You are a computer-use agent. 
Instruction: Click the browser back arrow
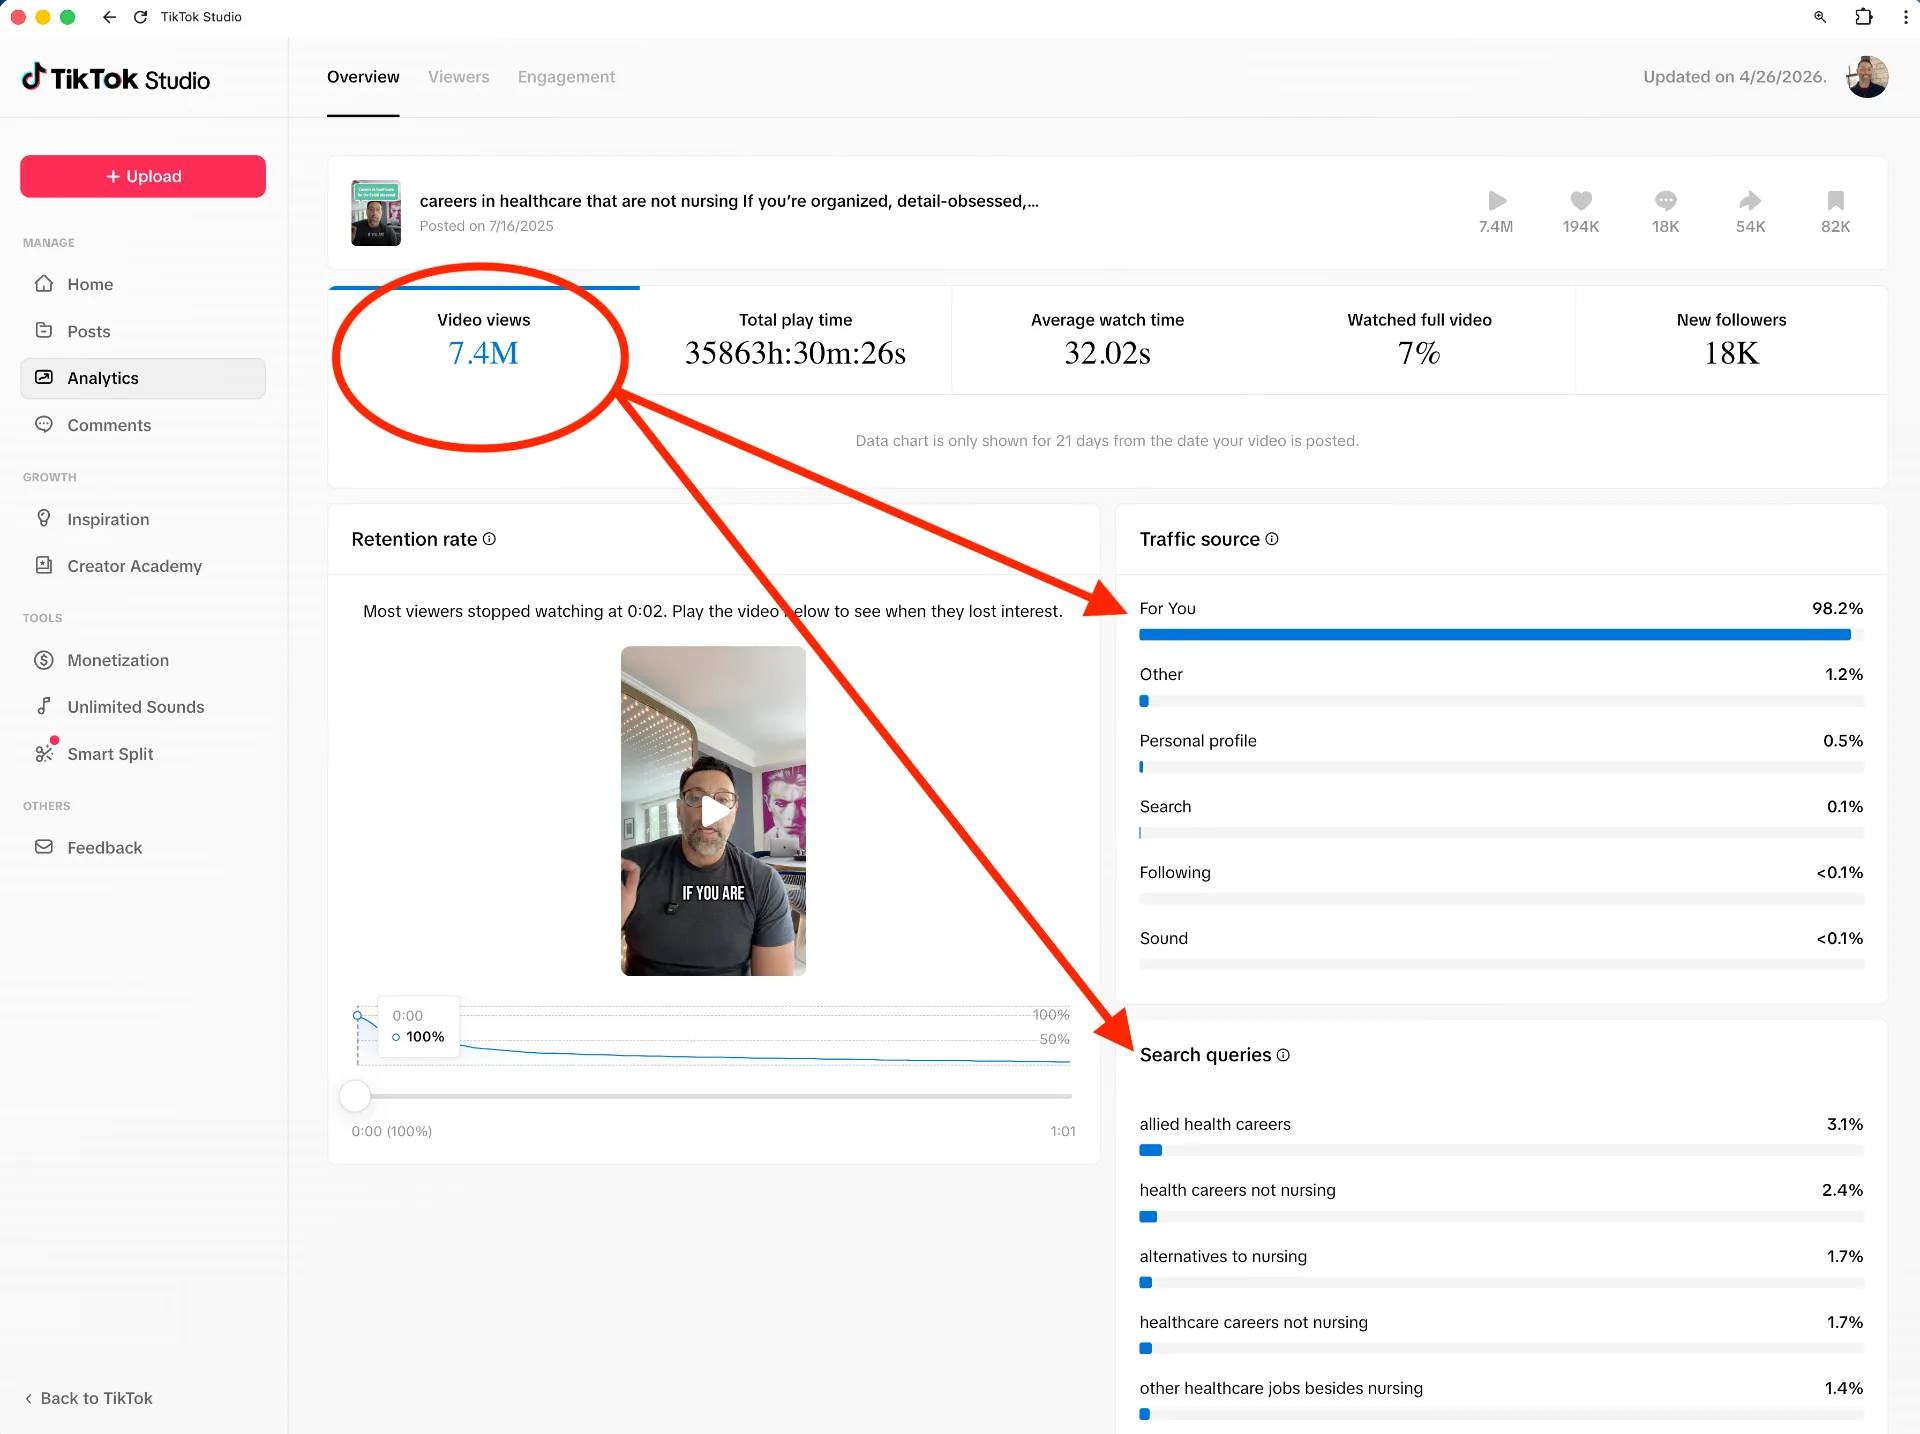pyautogui.click(x=109, y=17)
